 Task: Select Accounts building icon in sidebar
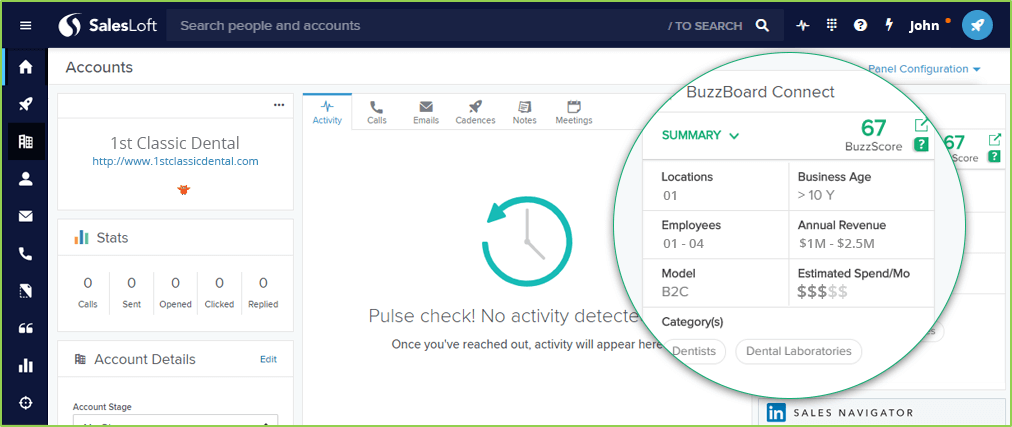coord(26,141)
